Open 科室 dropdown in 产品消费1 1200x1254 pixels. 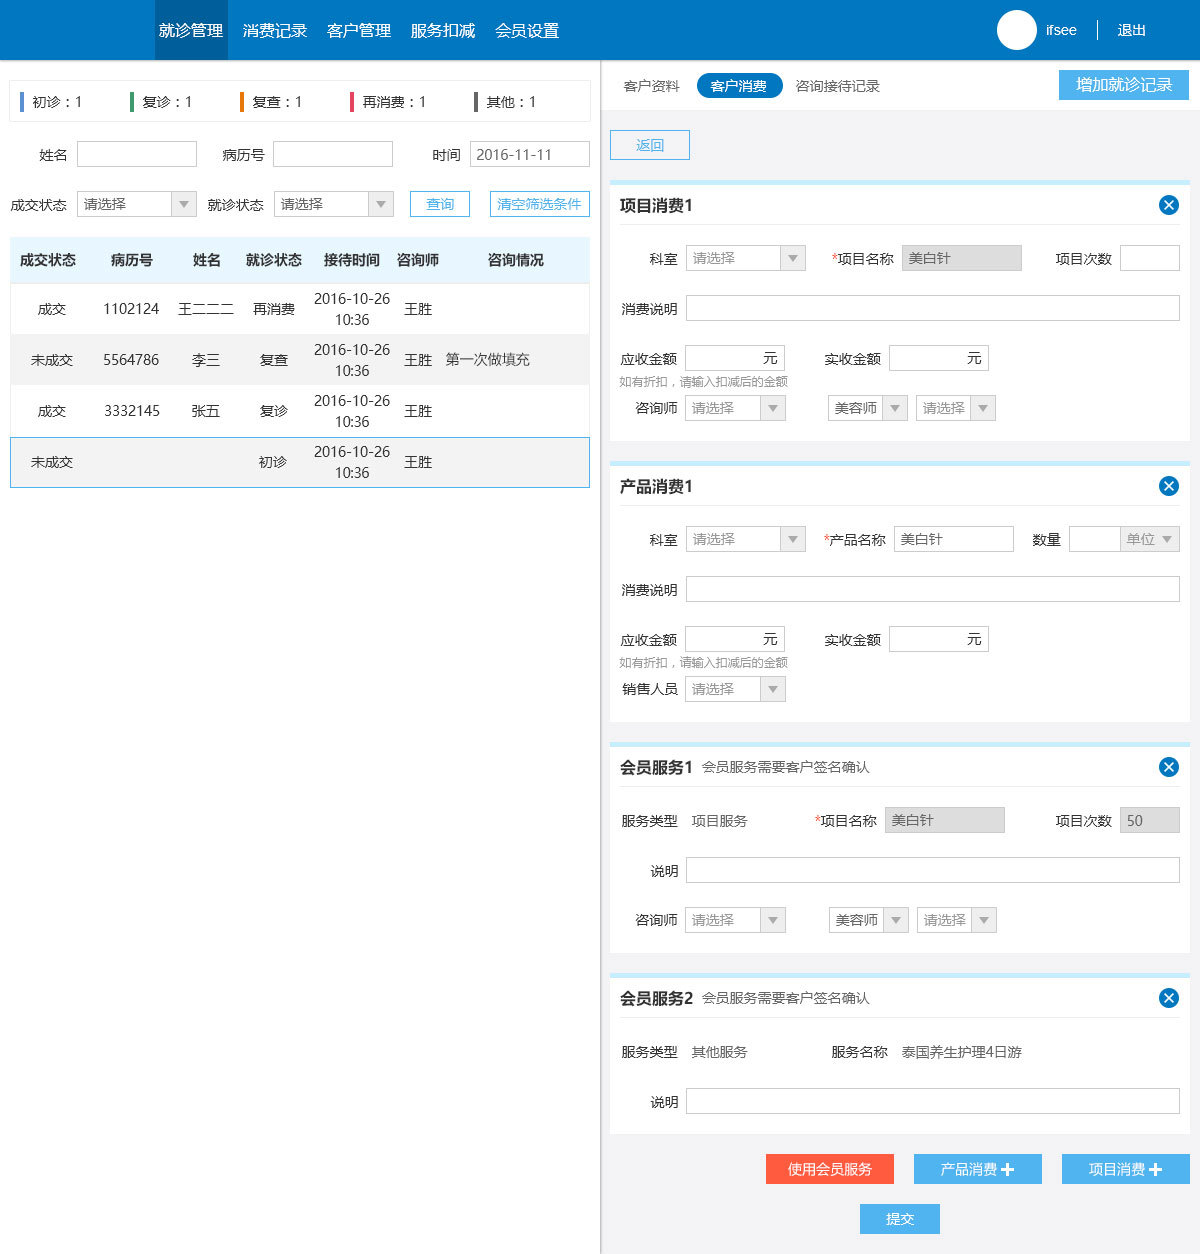(746, 539)
